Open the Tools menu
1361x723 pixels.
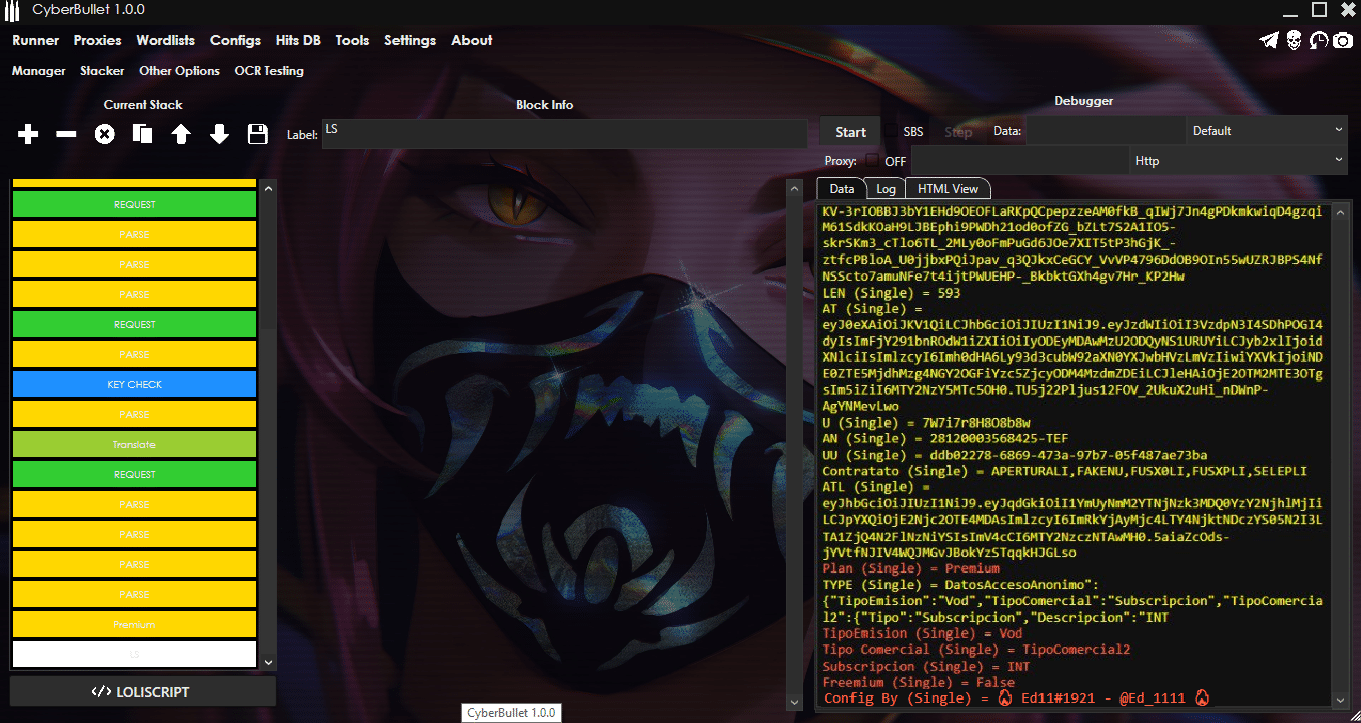coord(352,41)
